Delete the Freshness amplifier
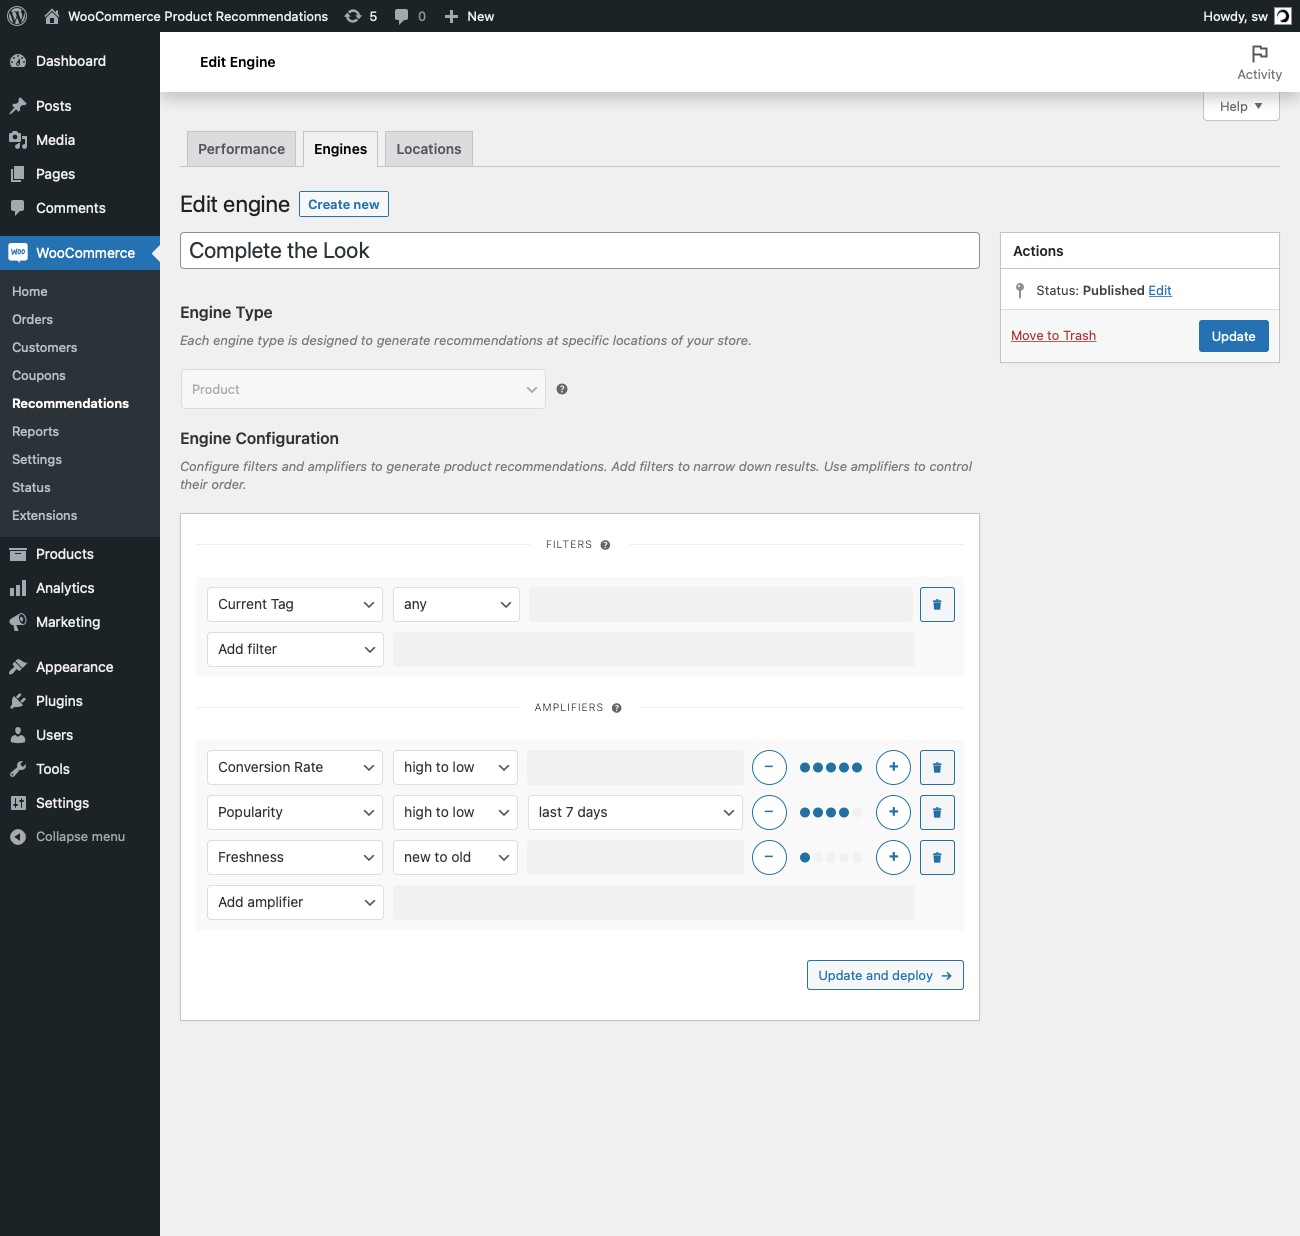1300x1236 pixels. coord(937,857)
